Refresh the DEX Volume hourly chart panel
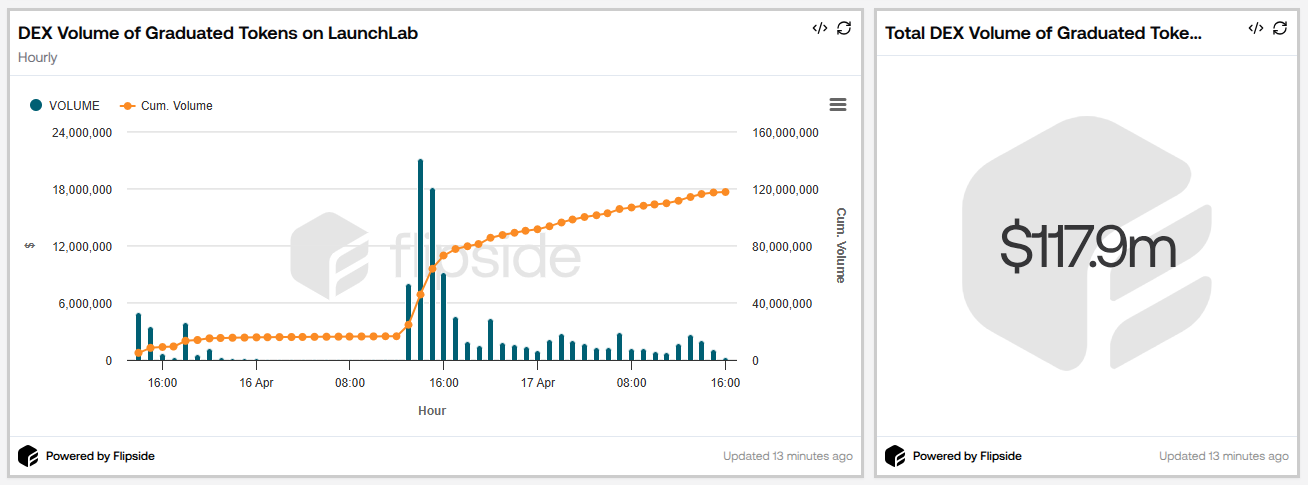This screenshot has width=1308, height=485. point(844,28)
